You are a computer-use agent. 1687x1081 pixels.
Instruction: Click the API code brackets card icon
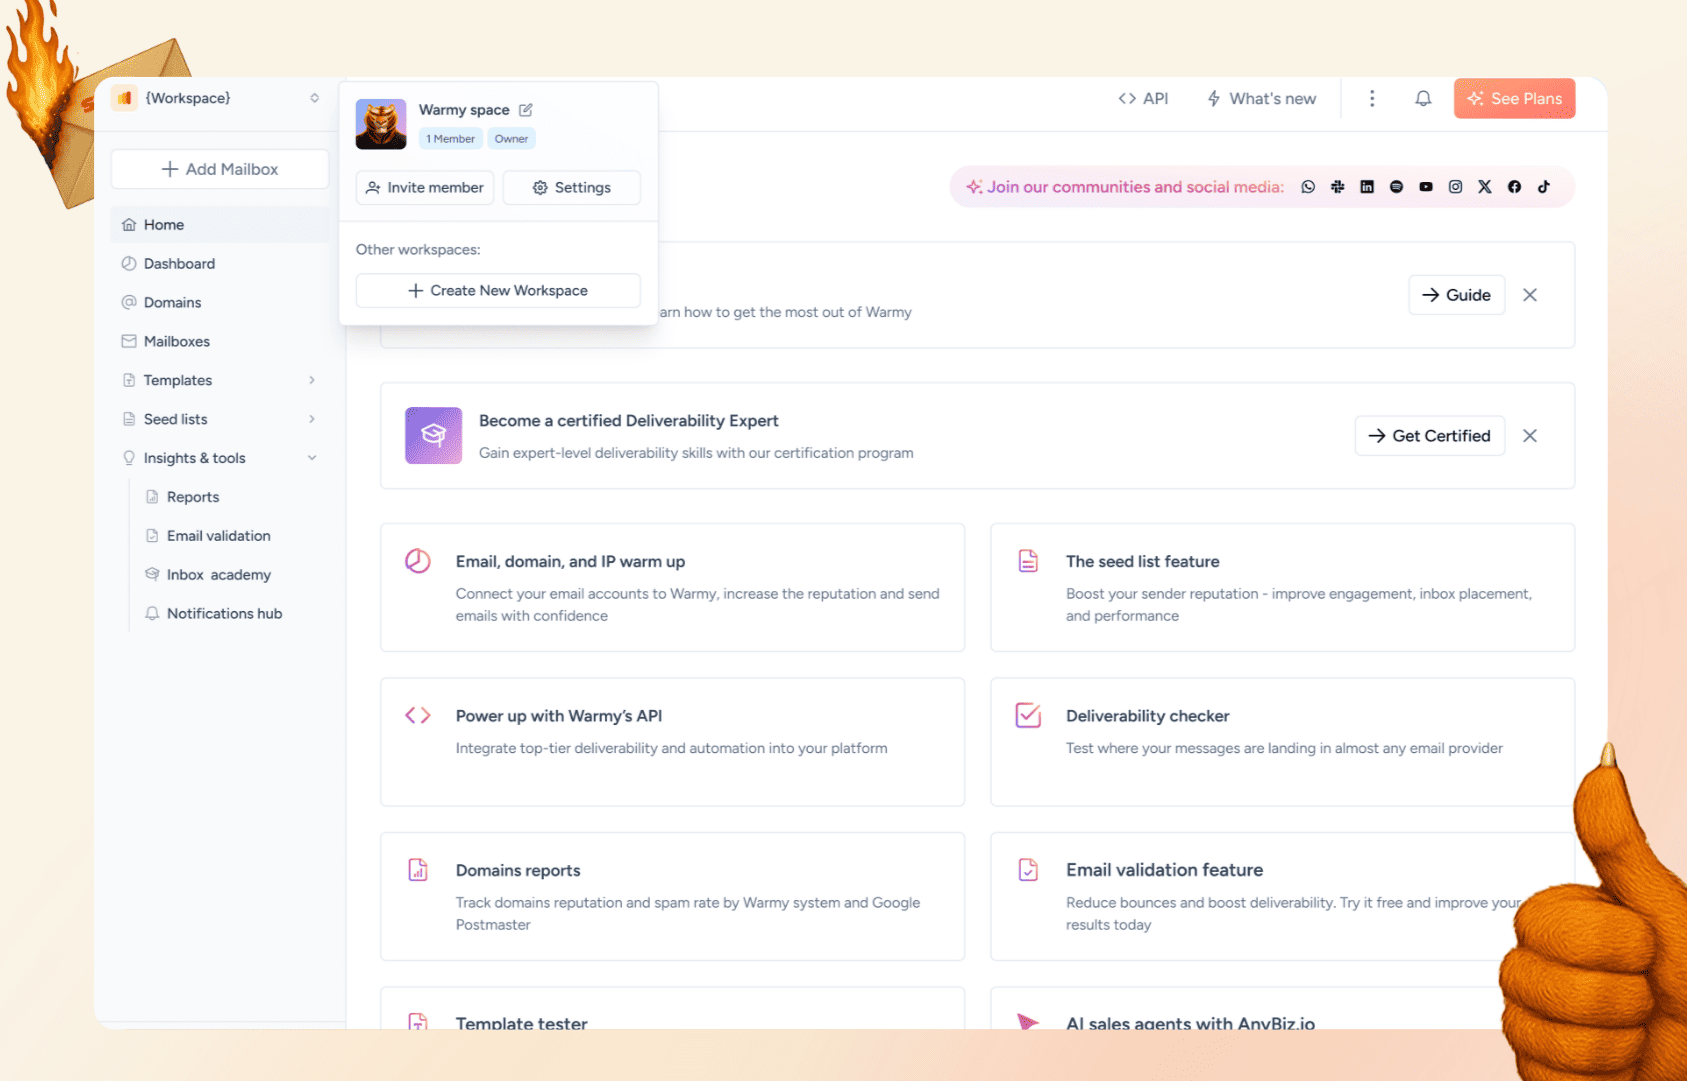pos(418,715)
